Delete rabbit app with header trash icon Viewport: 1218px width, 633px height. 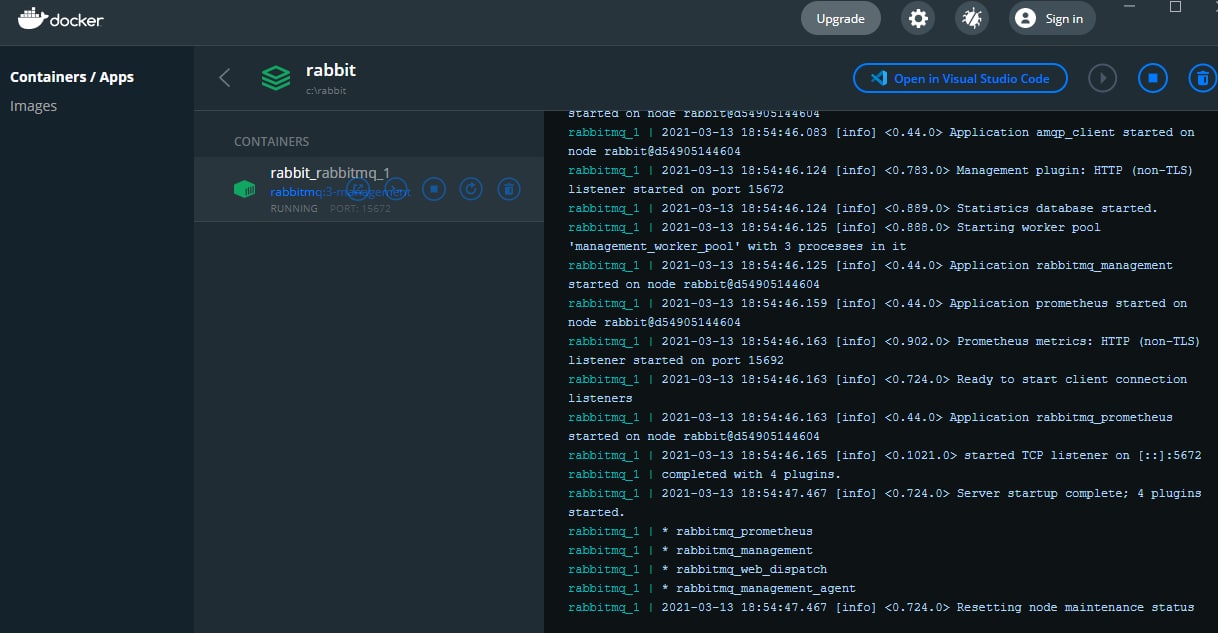pyautogui.click(x=1202, y=78)
